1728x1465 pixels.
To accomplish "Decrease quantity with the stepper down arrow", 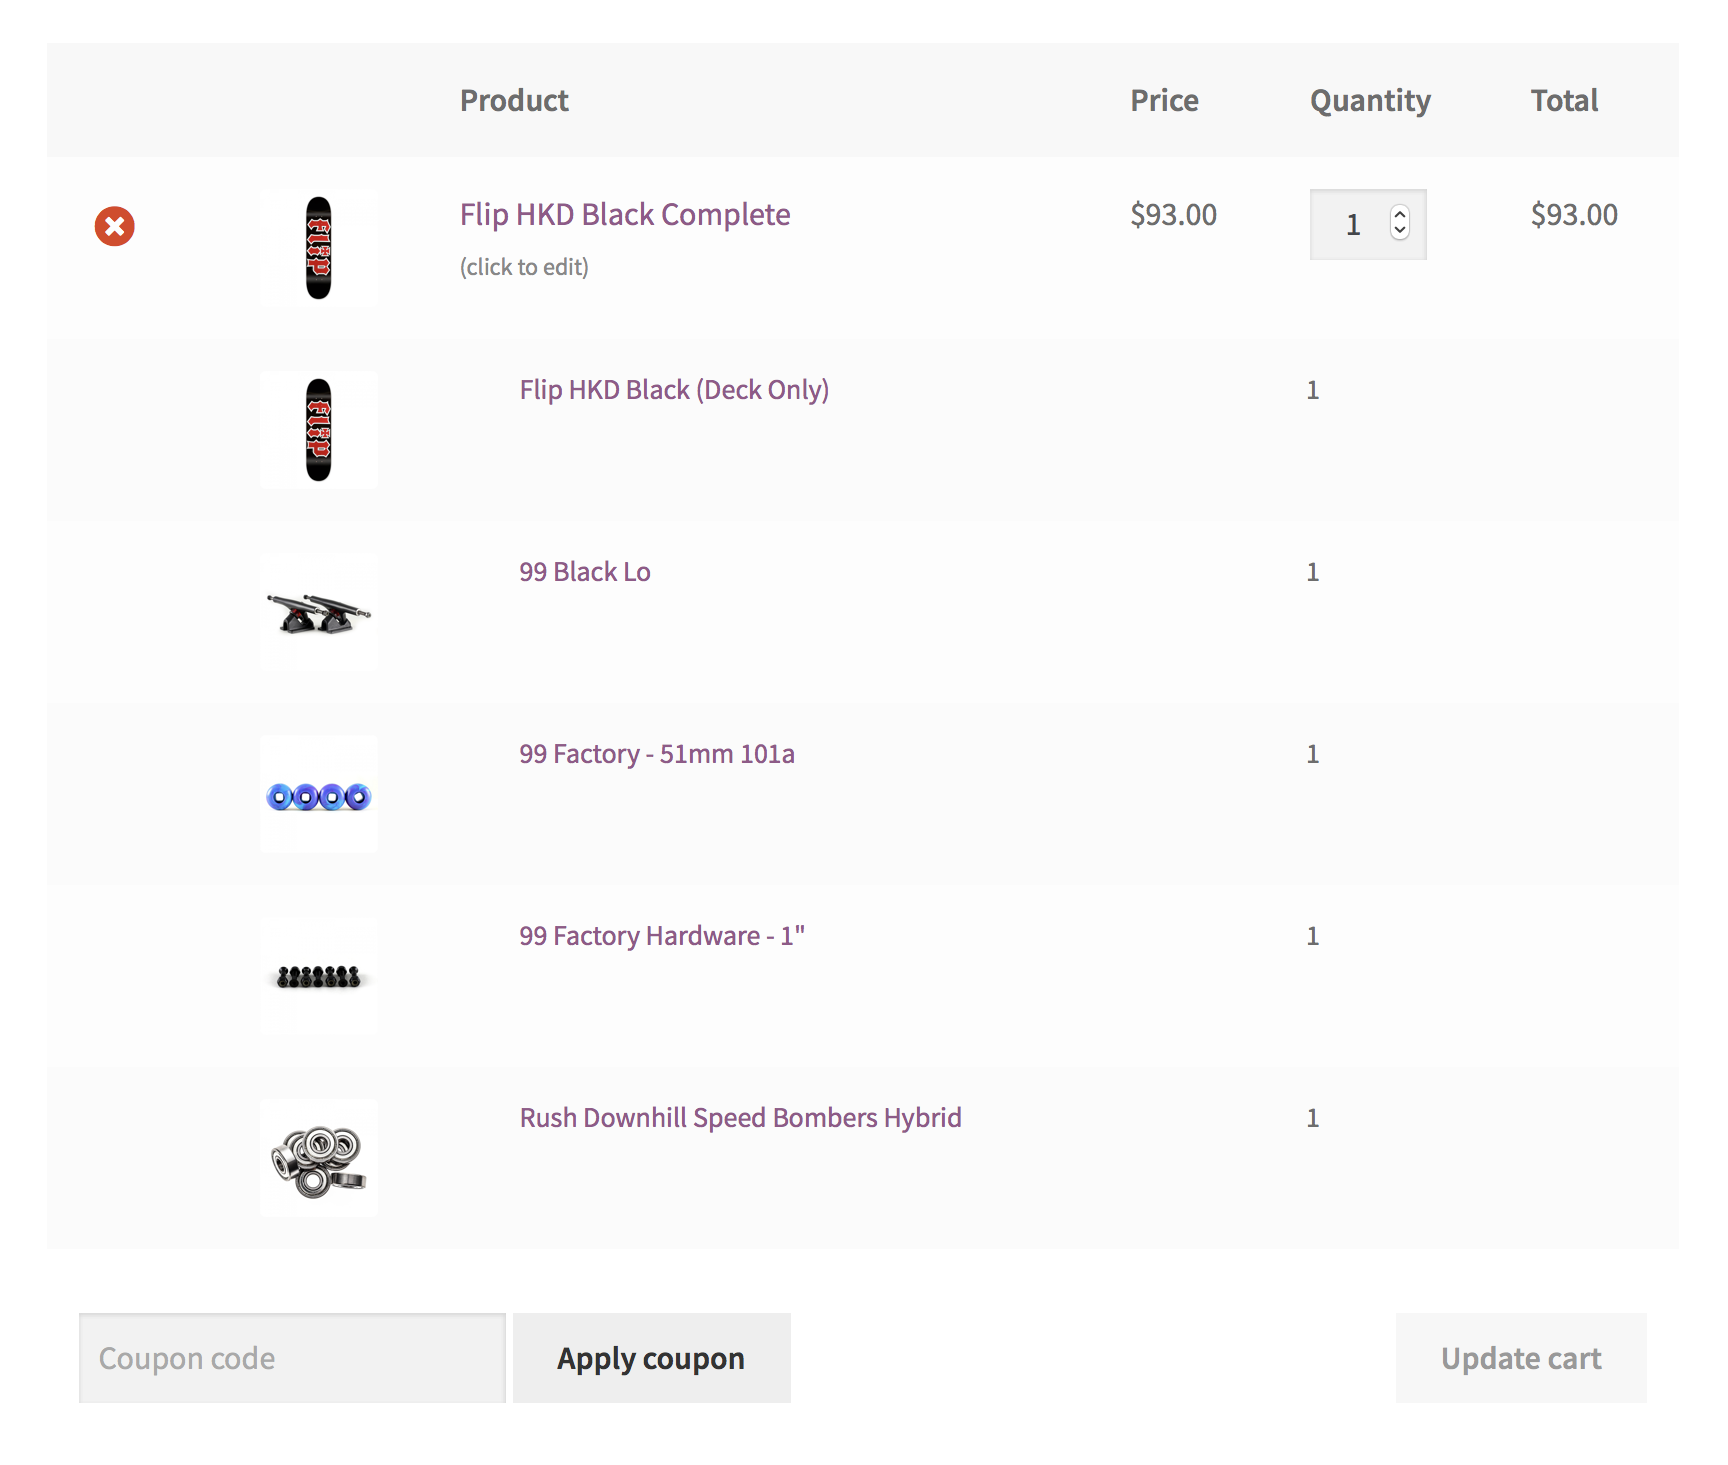I will [x=1400, y=232].
